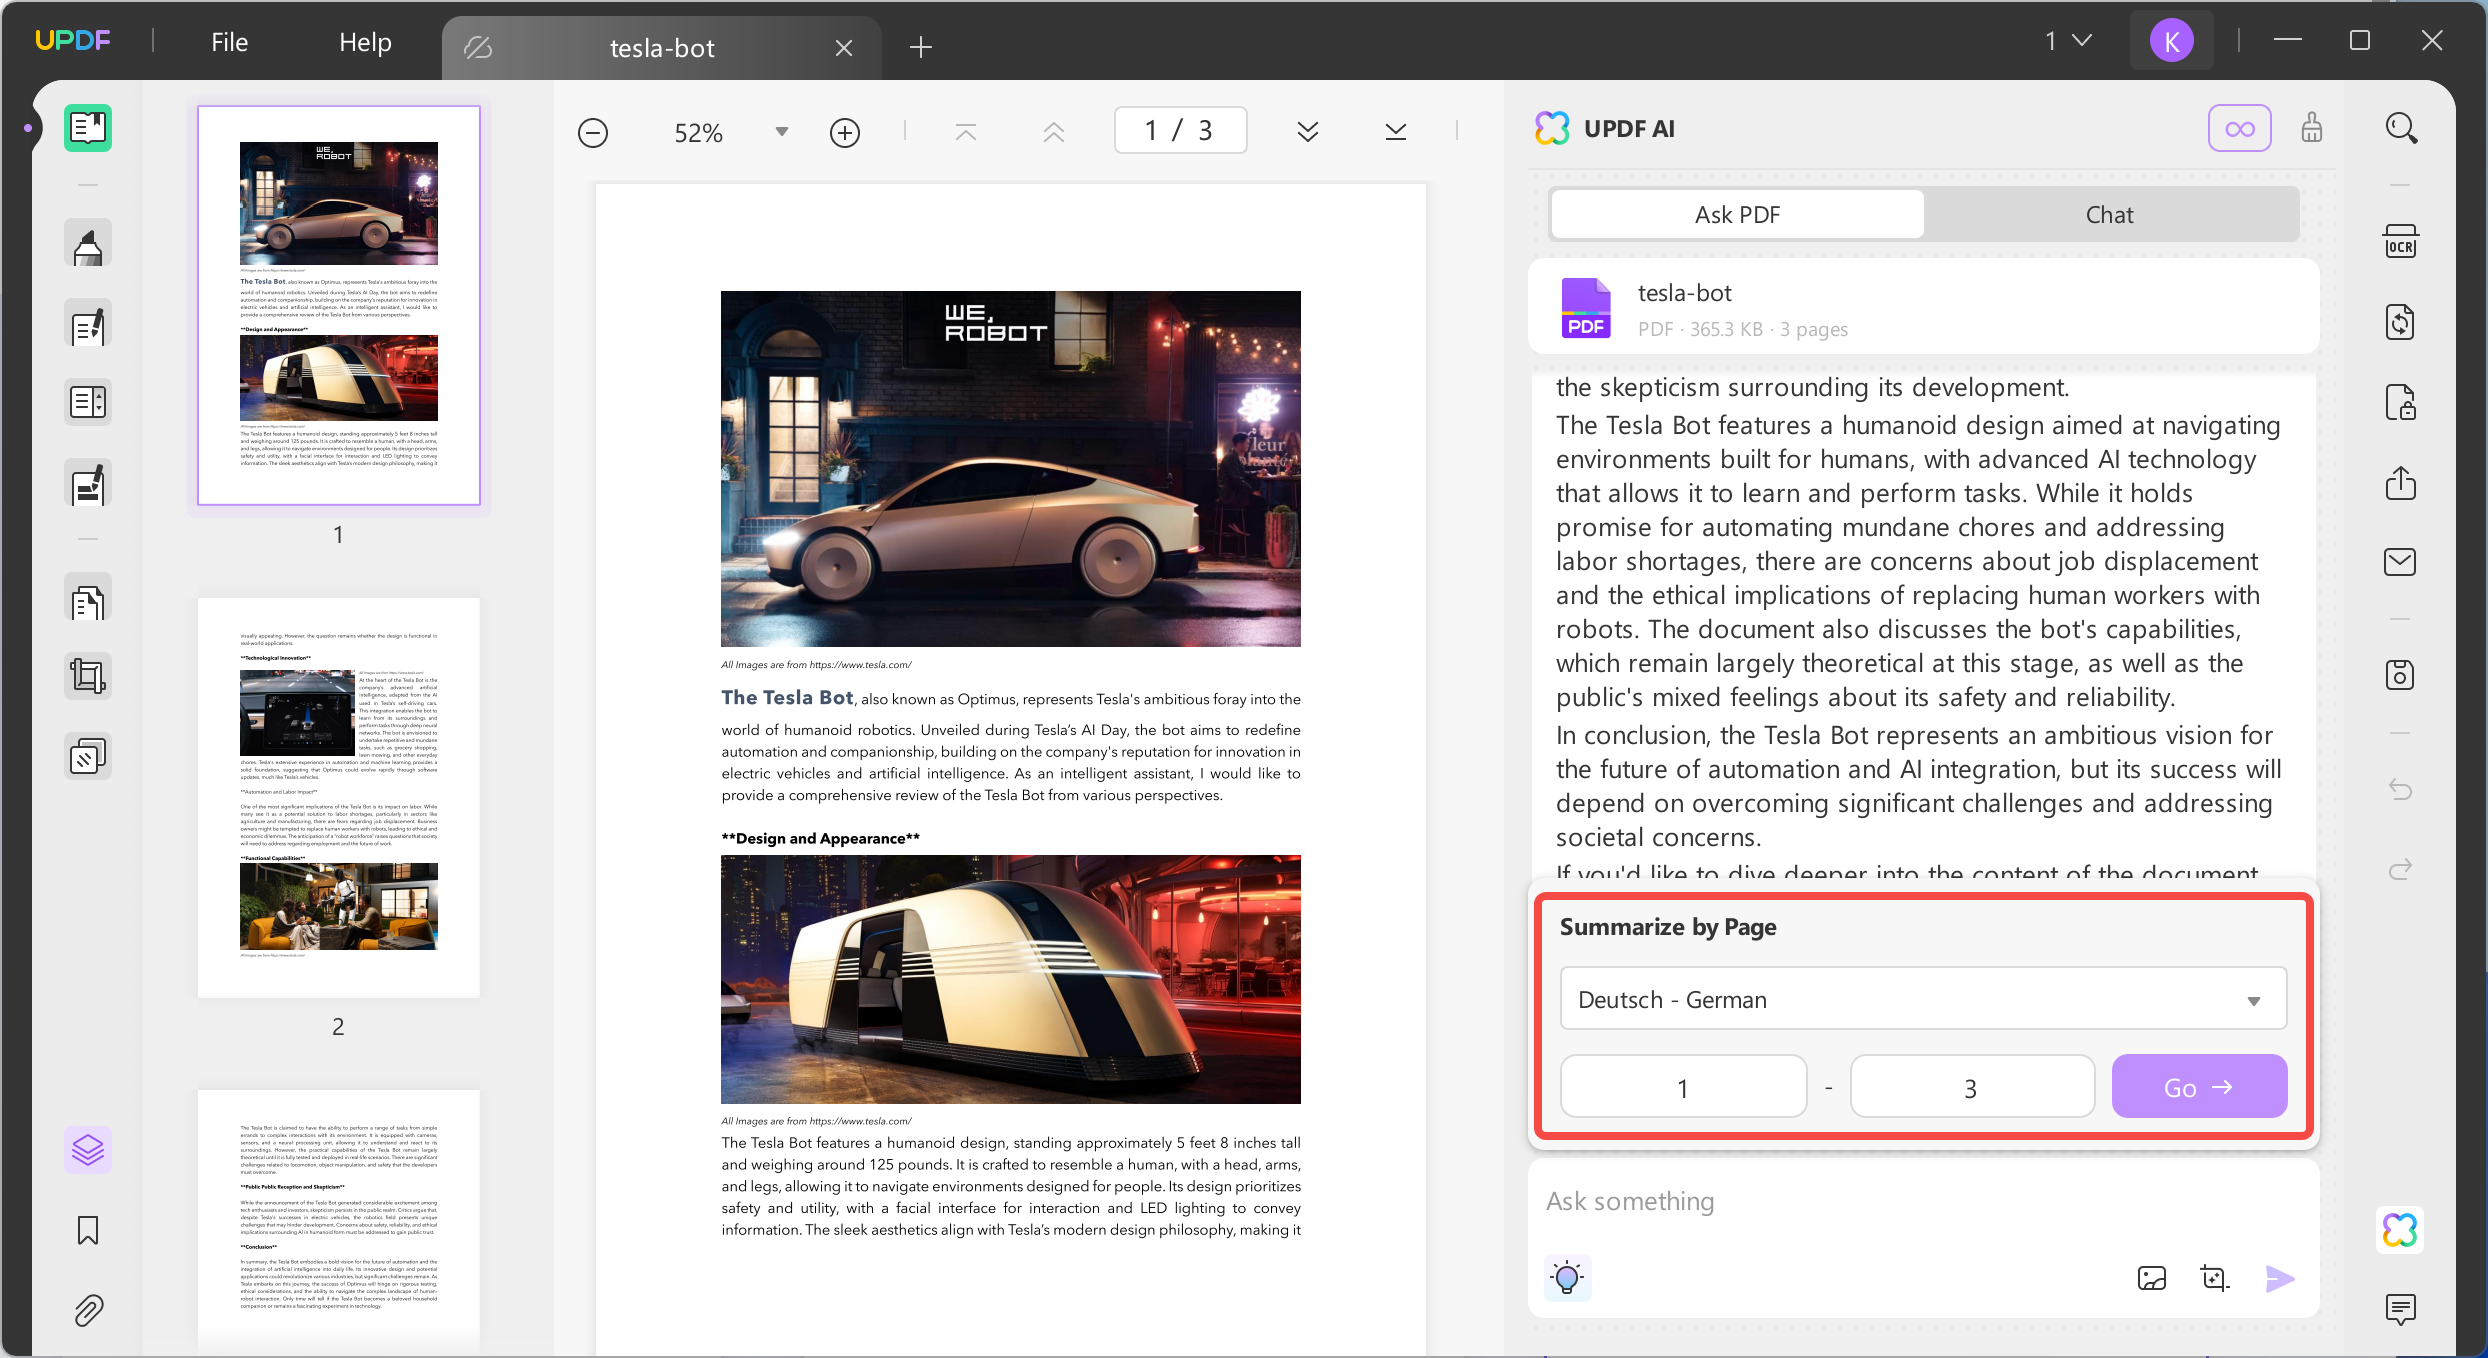Click the Go button to summarize pages
2488x1358 pixels.
[2198, 1086]
